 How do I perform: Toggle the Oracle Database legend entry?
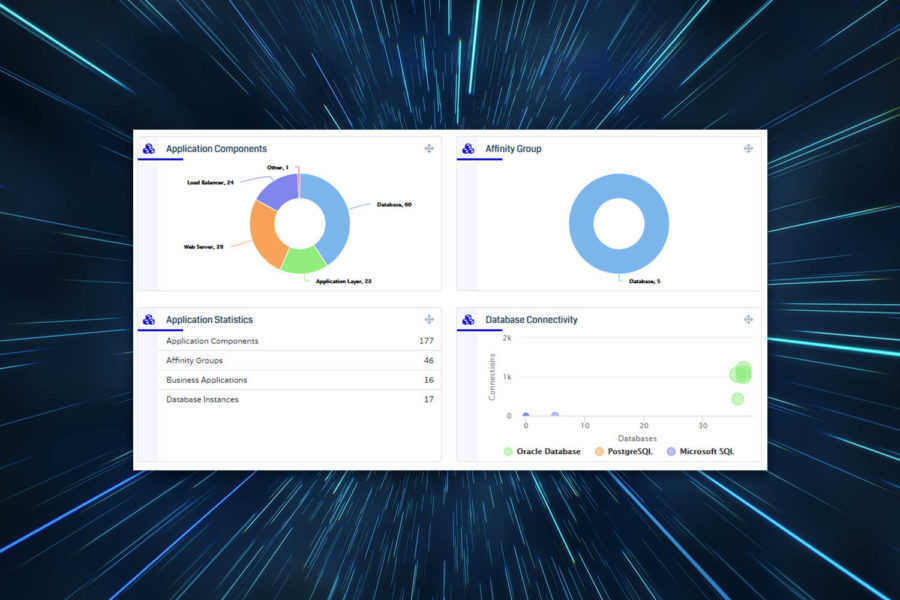tap(542, 451)
